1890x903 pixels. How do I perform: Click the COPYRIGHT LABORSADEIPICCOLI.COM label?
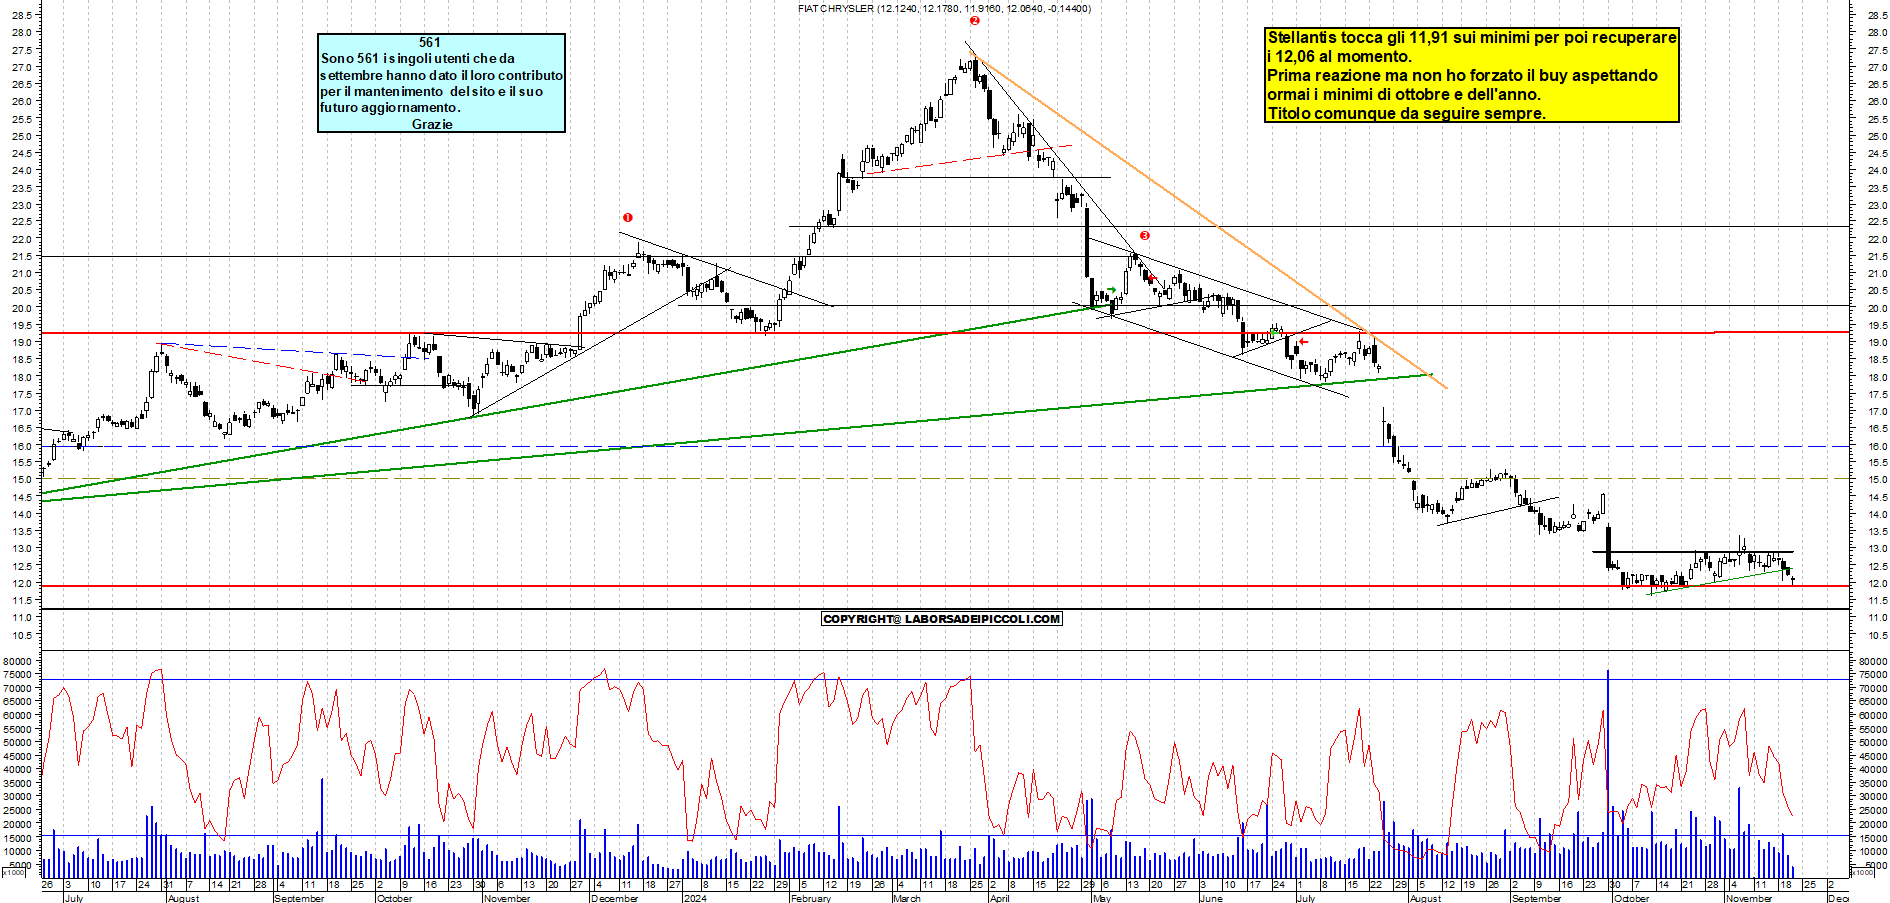pyautogui.click(x=941, y=619)
